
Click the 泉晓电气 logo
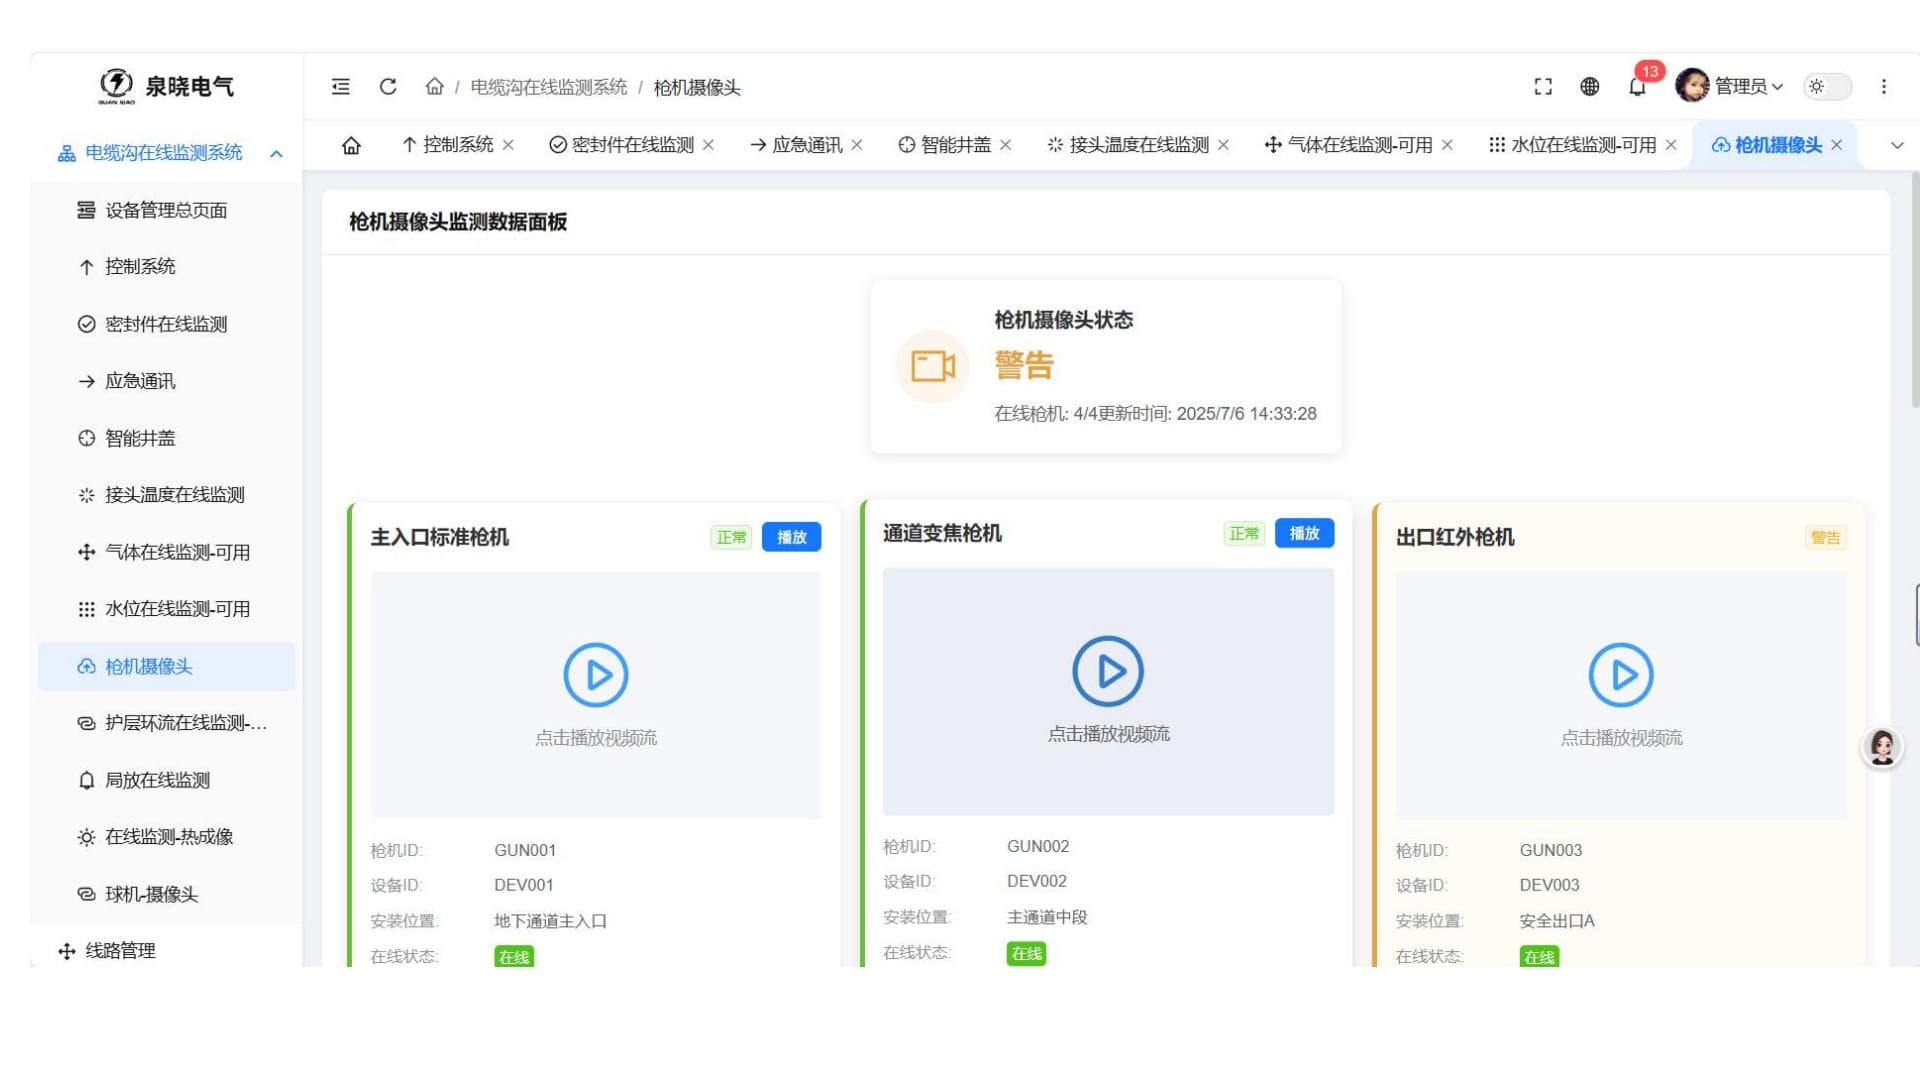[166, 87]
